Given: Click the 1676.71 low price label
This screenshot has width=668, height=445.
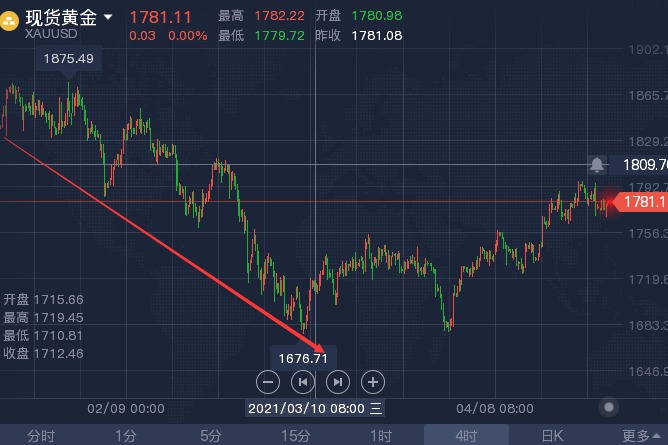Looking at the screenshot, I should coord(304,357).
